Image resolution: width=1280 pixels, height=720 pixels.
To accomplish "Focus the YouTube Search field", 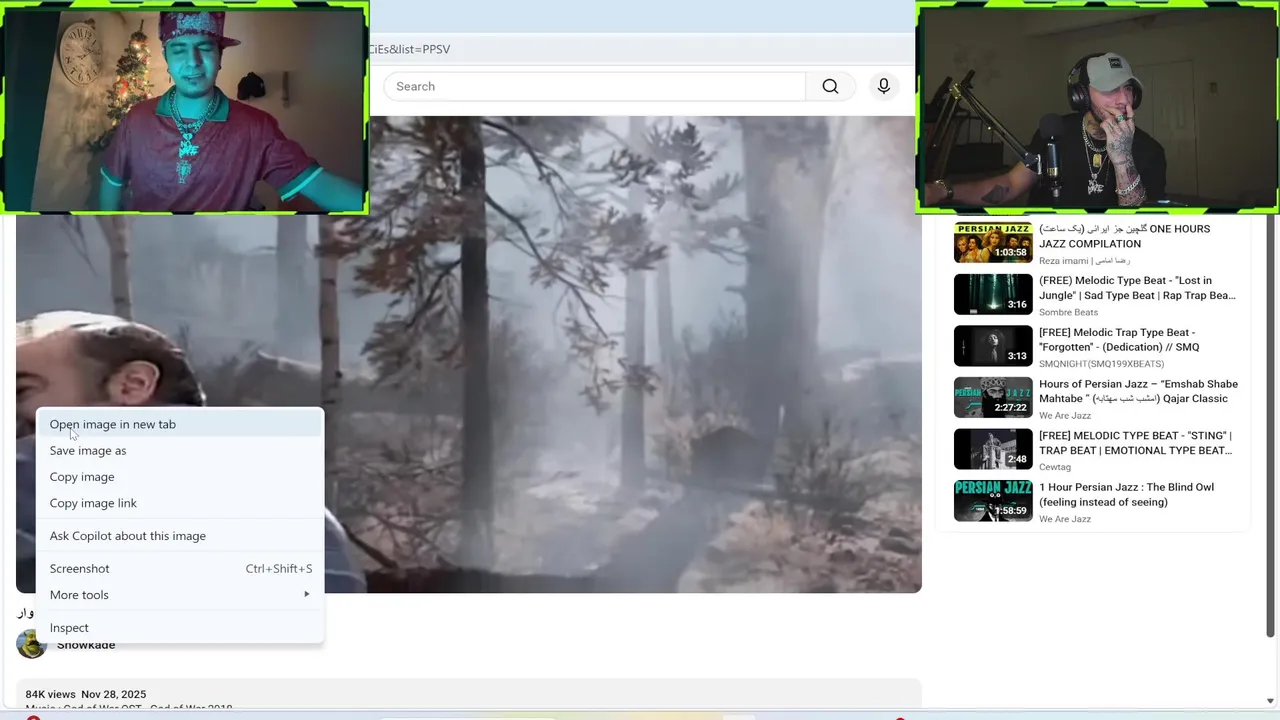I will pyautogui.click(x=594, y=86).
